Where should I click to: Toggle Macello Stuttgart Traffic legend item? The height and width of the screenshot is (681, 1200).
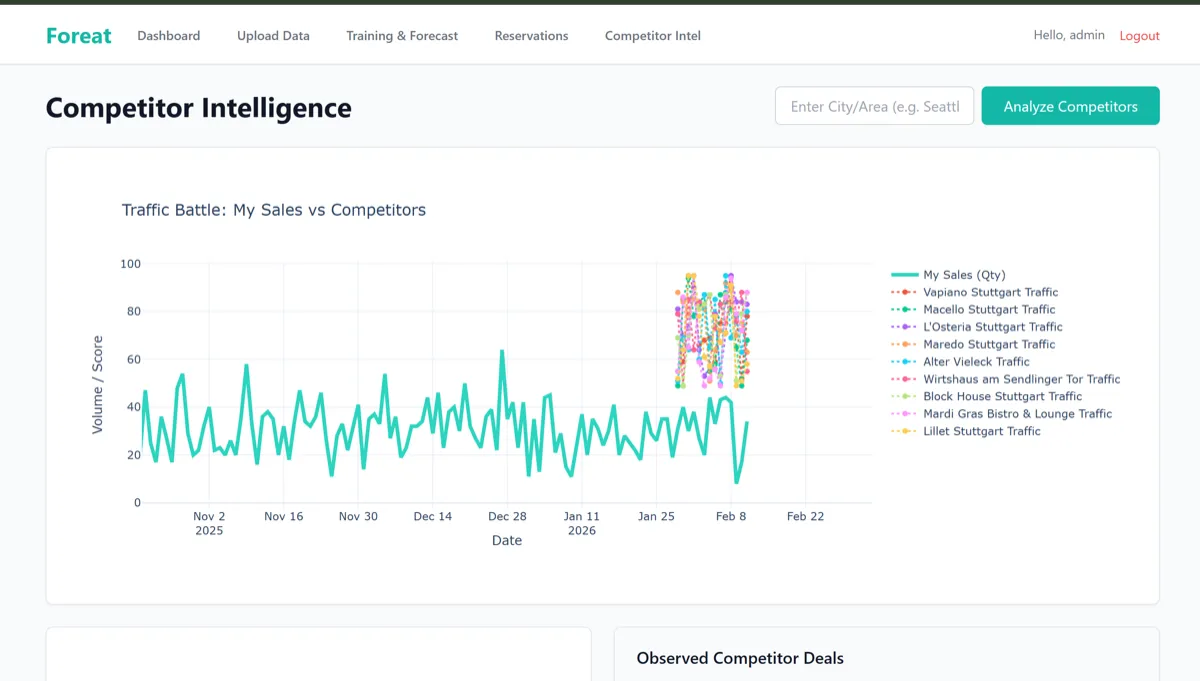click(x=989, y=310)
